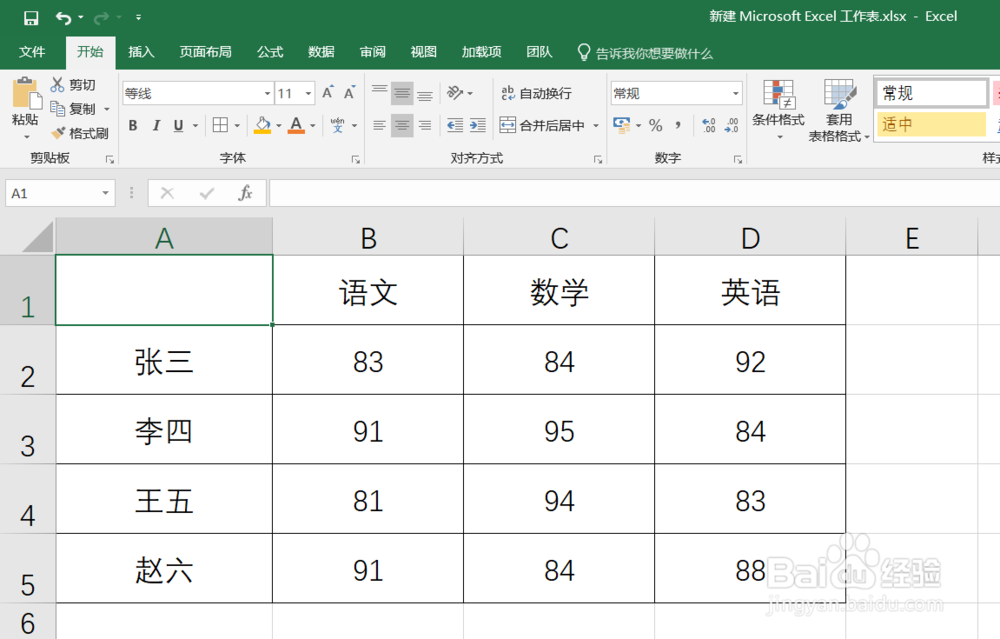Toggle middle vertical alignment

(402, 93)
